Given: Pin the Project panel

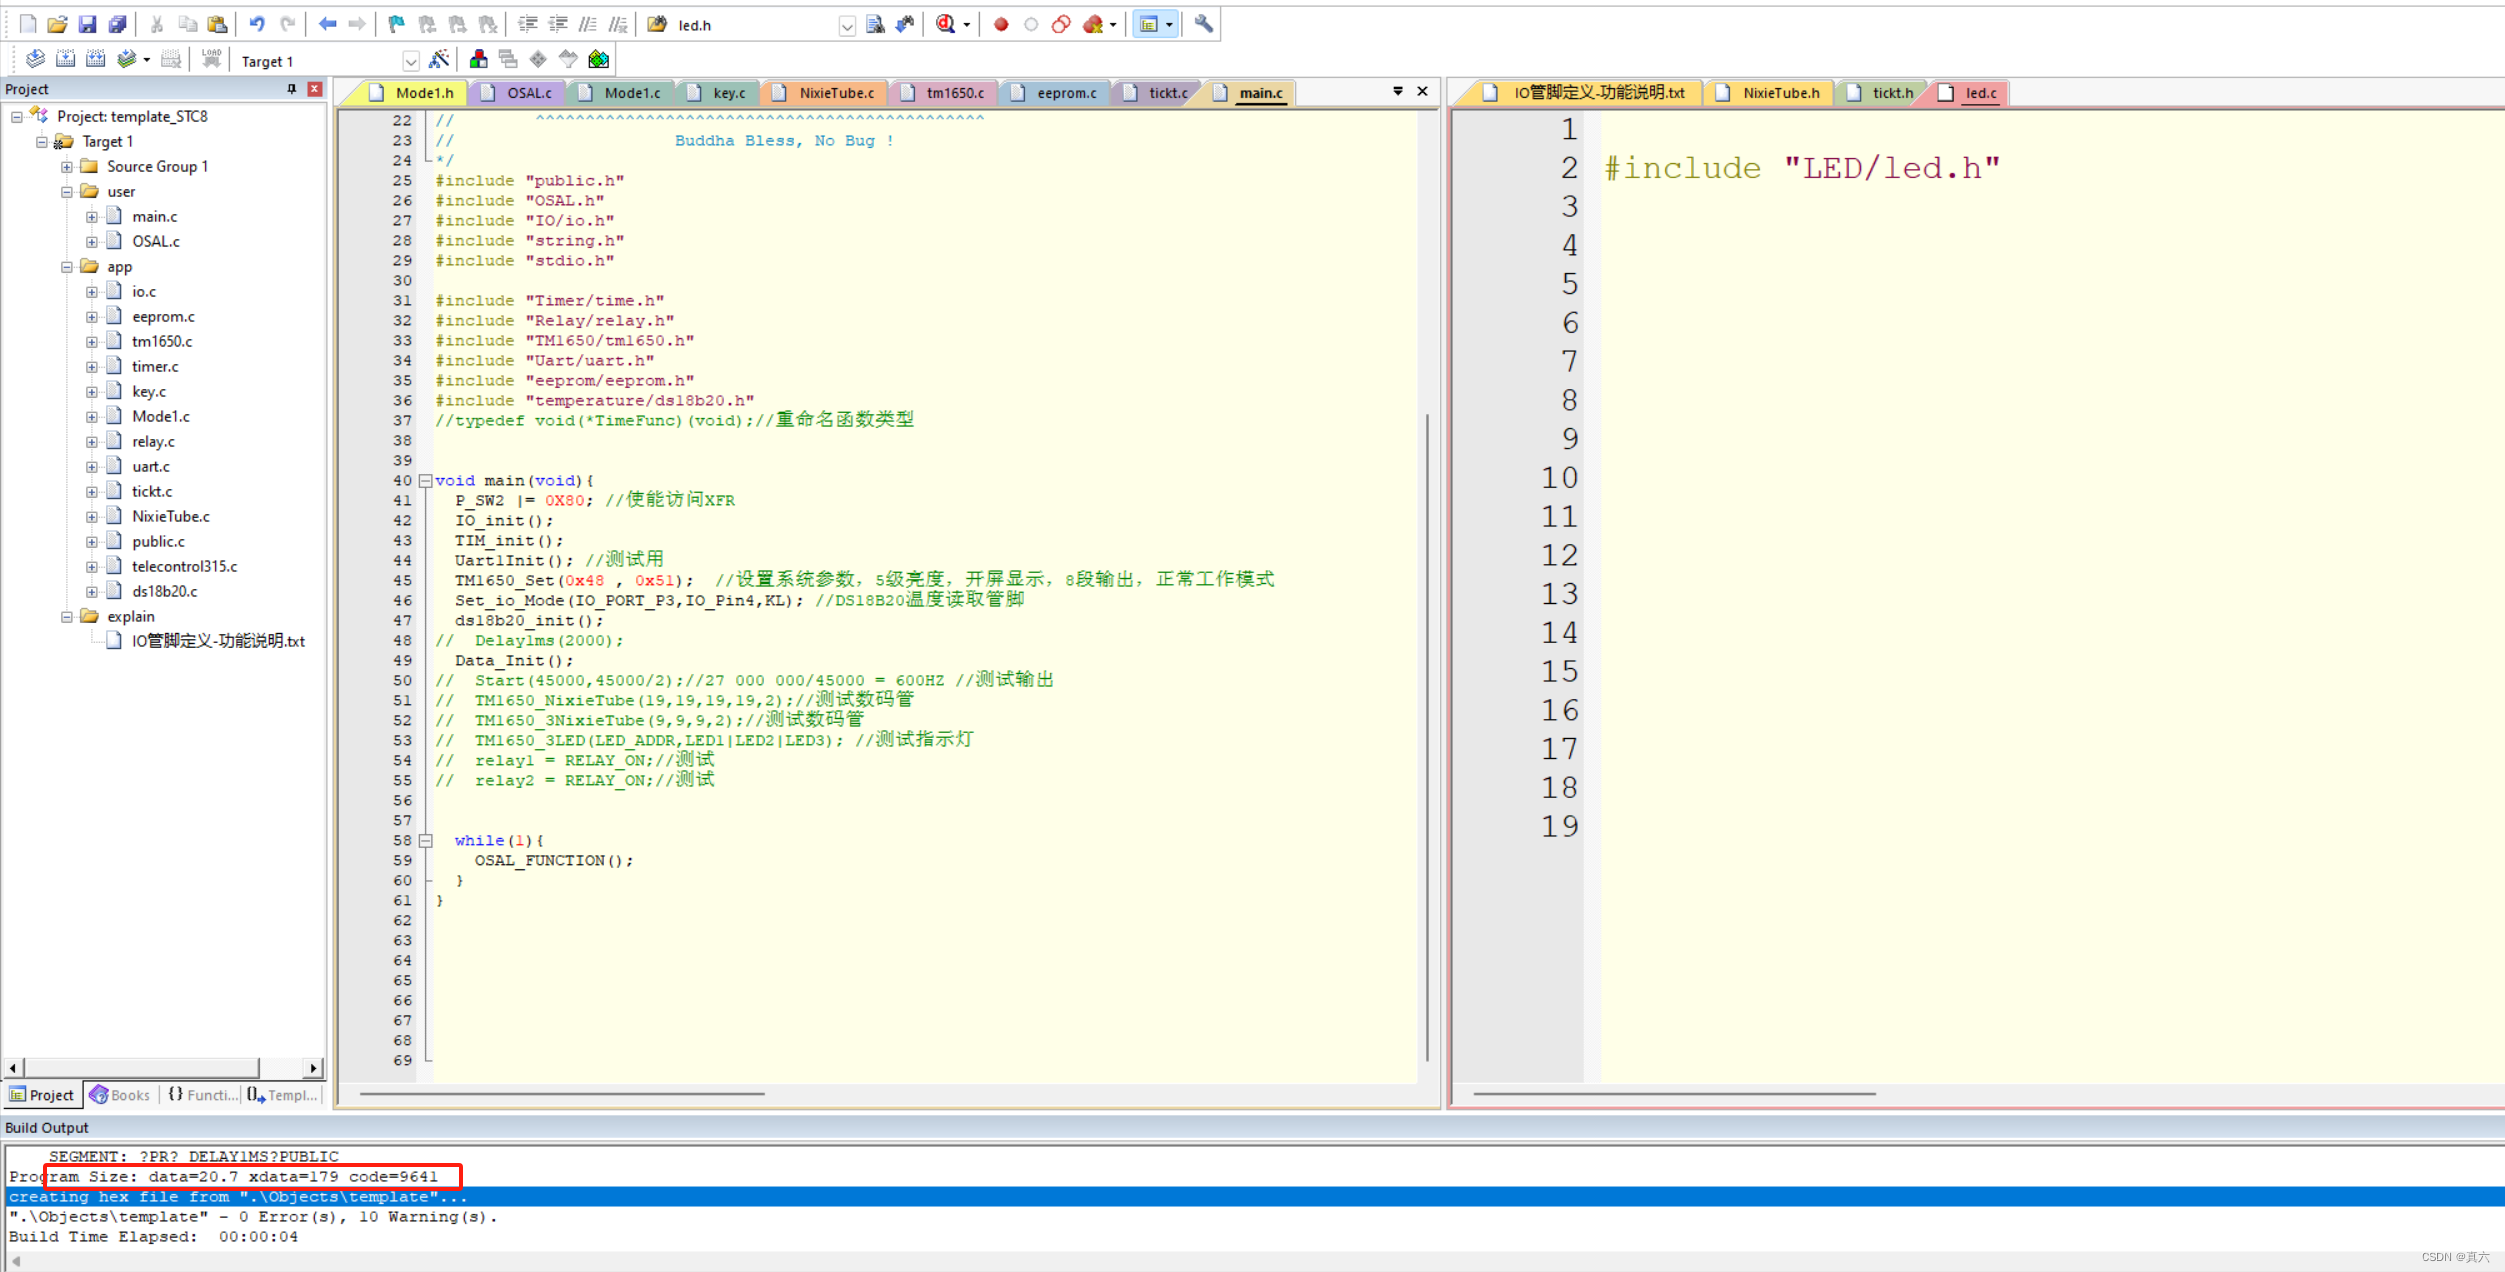Looking at the screenshot, I should [292, 89].
